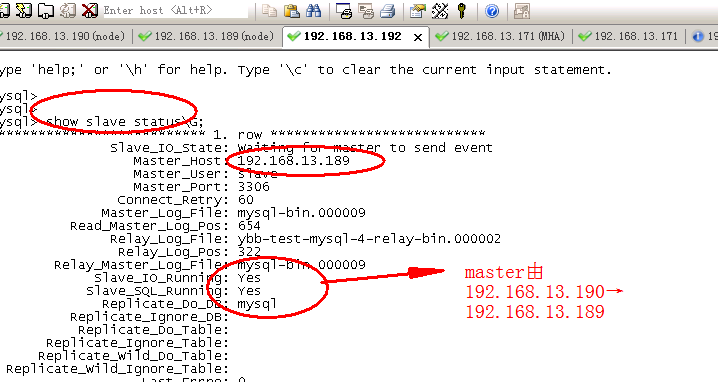The width and height of the screenshot is (718, 382).
Task: Click the 'Waiting for master to send event' text
Action: coord(365,148)
